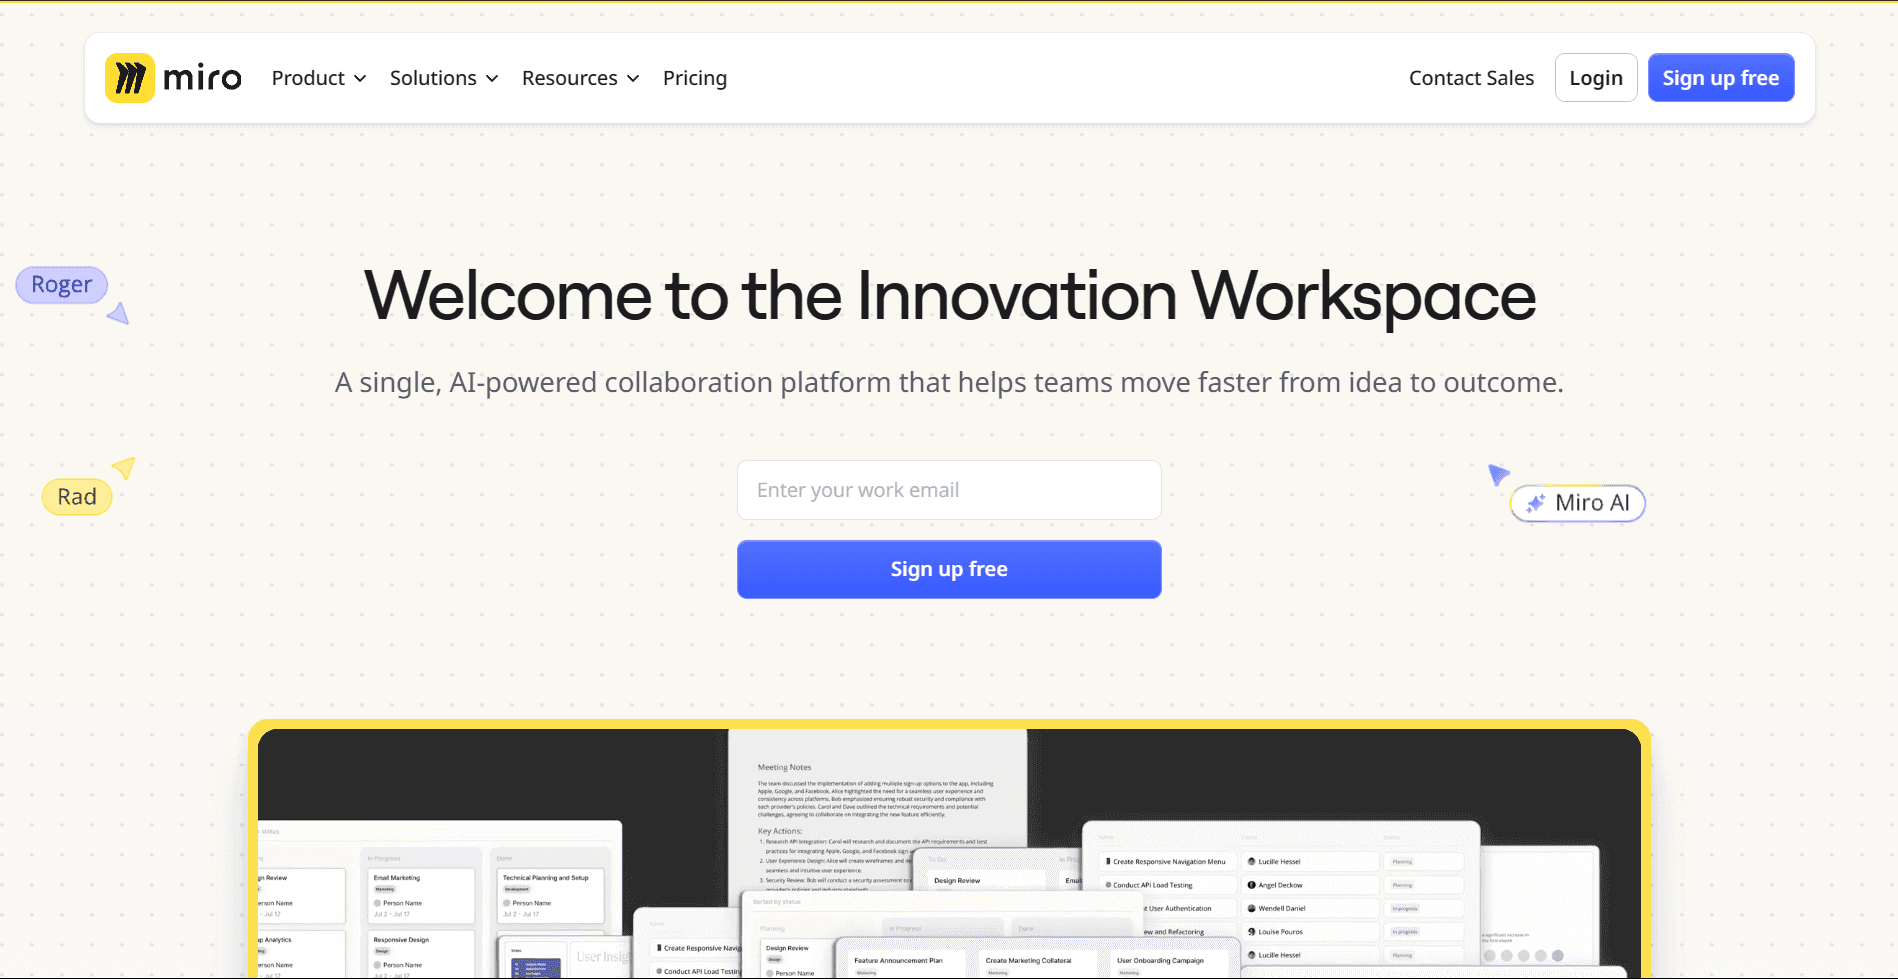Focus the work email input field
This screenshot has width=1898, height=979.
pos(949,490)
